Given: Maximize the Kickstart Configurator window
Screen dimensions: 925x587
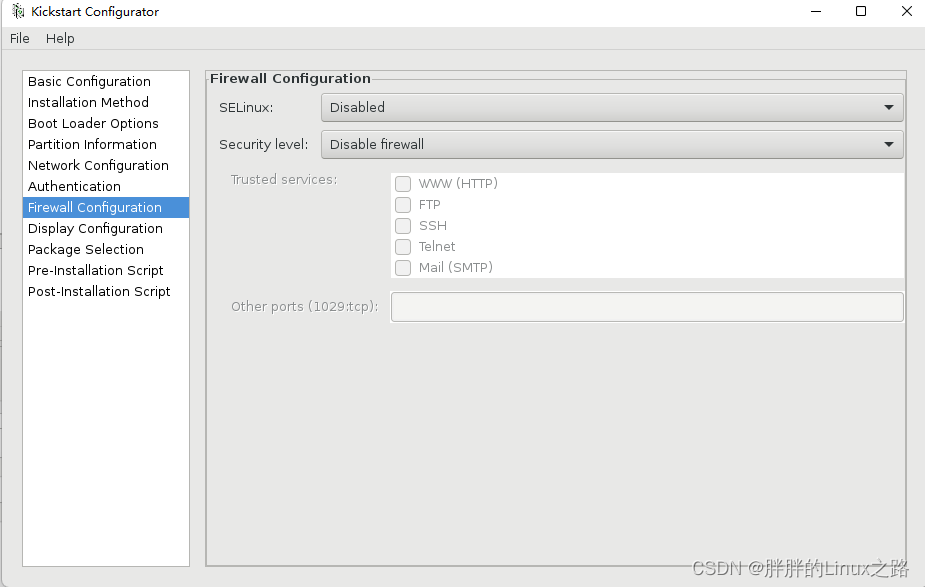Looking at the screenshot, I should tap(861, 12).
